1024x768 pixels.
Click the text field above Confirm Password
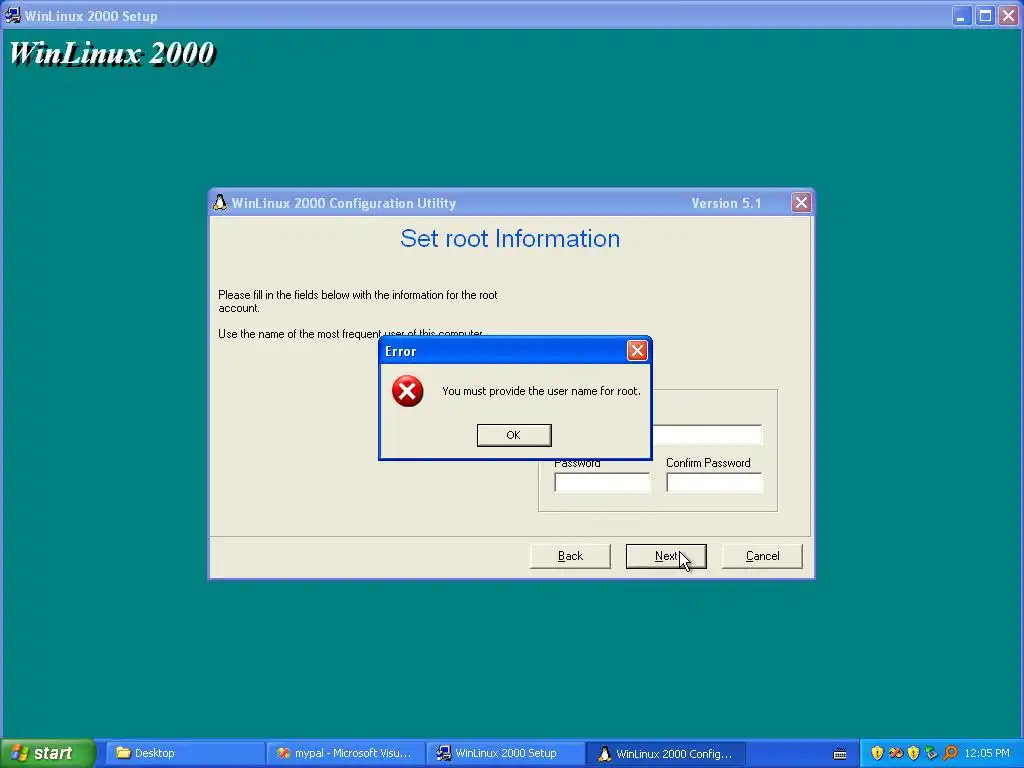(x=707, y=434)
